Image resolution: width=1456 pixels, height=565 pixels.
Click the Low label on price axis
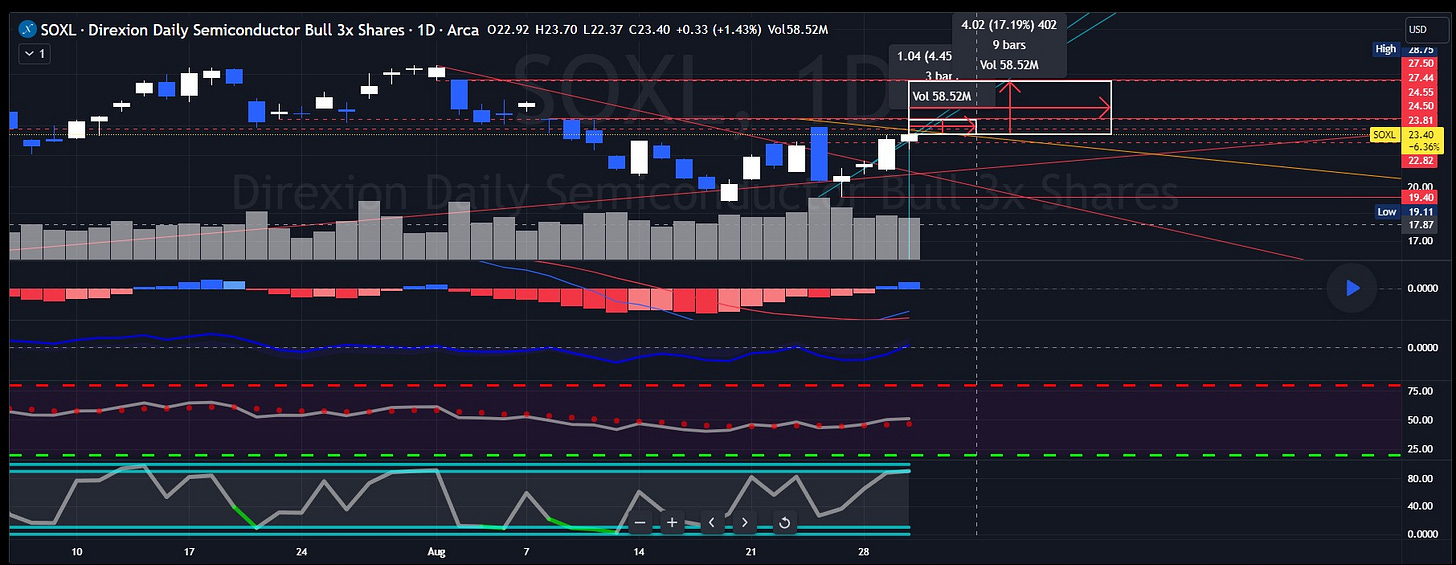[1386, 212]
